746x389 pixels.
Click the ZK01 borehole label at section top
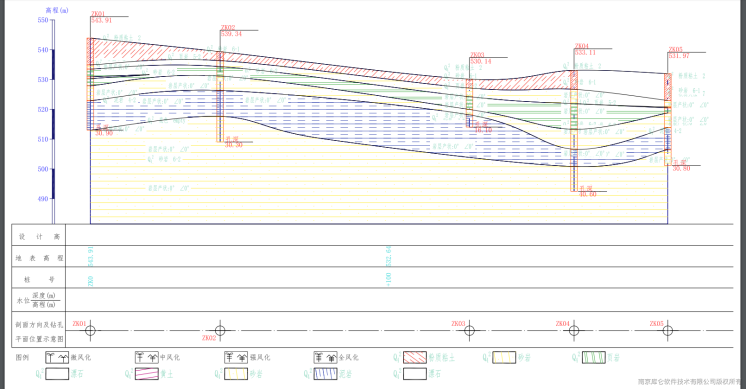tap(98, 14)
